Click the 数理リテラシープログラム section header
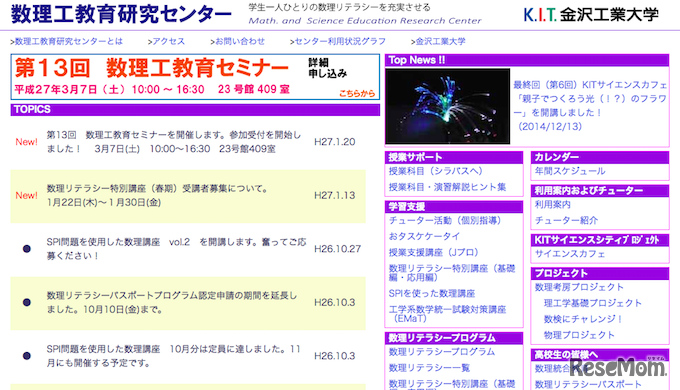This screenshot has width=680, height=390. 454,338
